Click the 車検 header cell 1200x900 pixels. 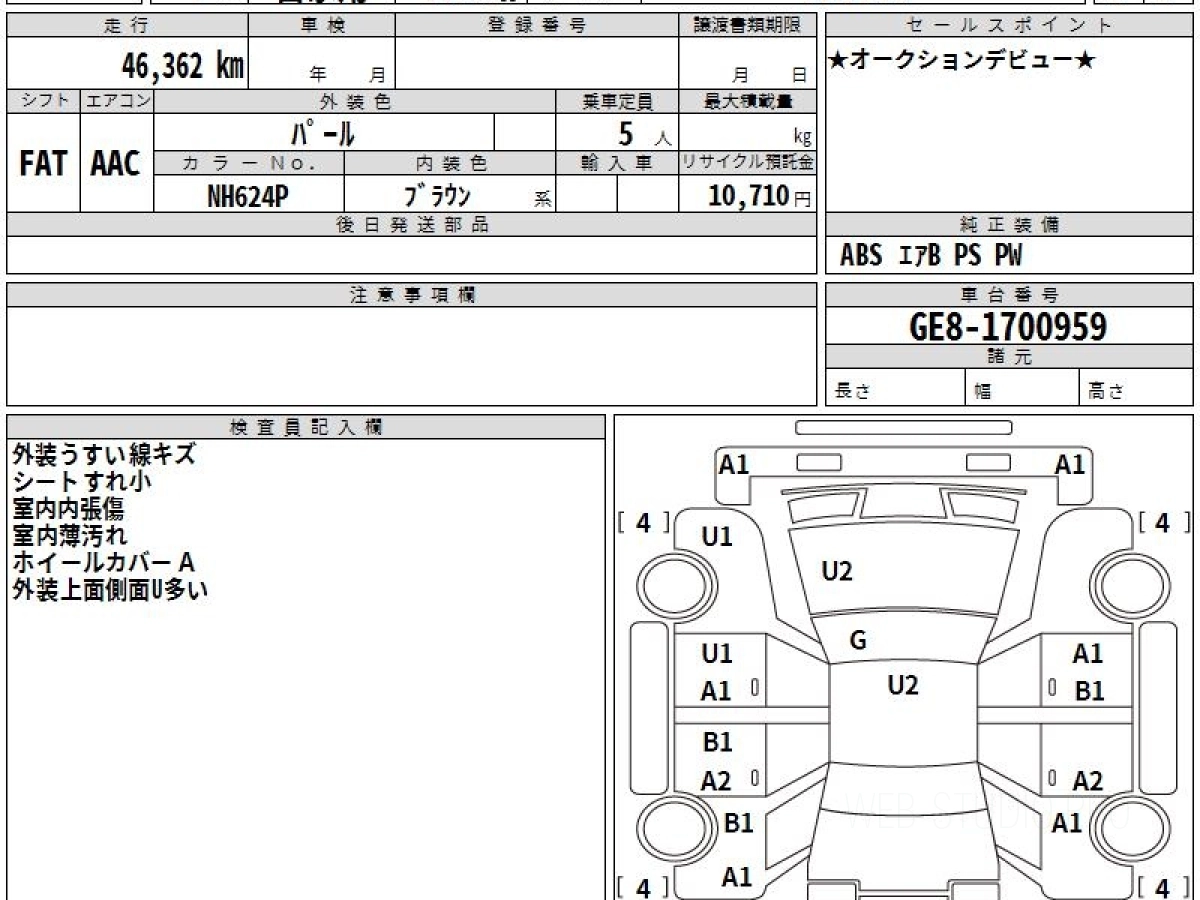[x=322, y=26]
